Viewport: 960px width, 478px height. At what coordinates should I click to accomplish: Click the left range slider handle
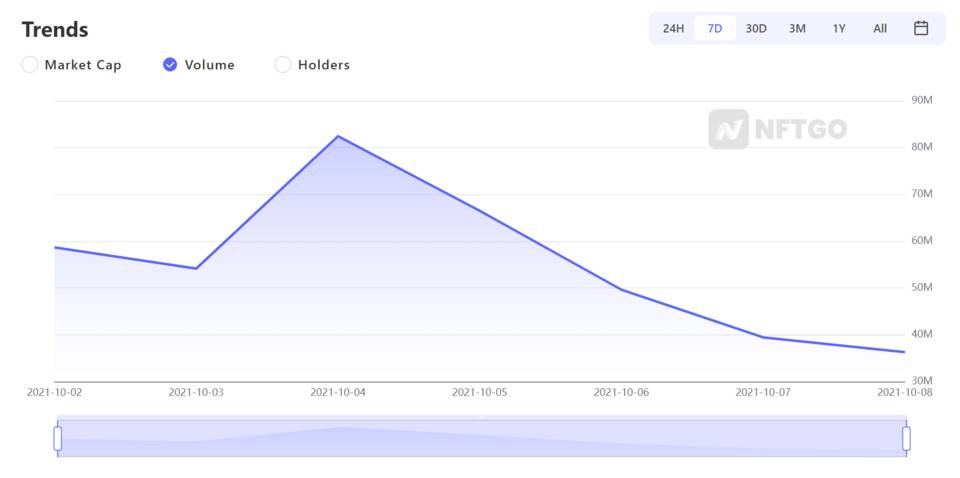tap(58, 439)
